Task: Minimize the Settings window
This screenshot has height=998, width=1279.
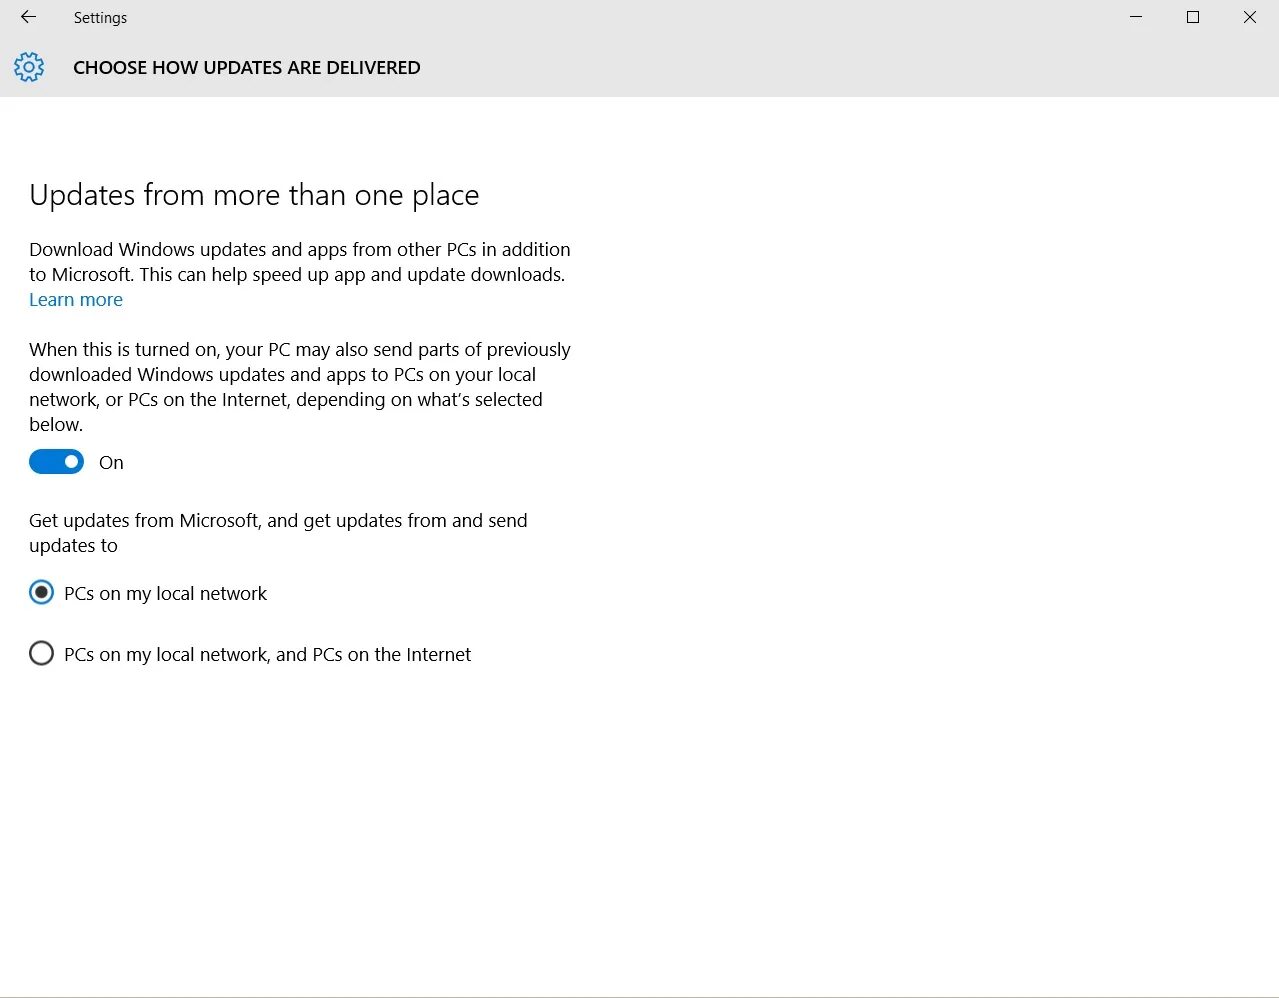Action: coord(1136,17)
